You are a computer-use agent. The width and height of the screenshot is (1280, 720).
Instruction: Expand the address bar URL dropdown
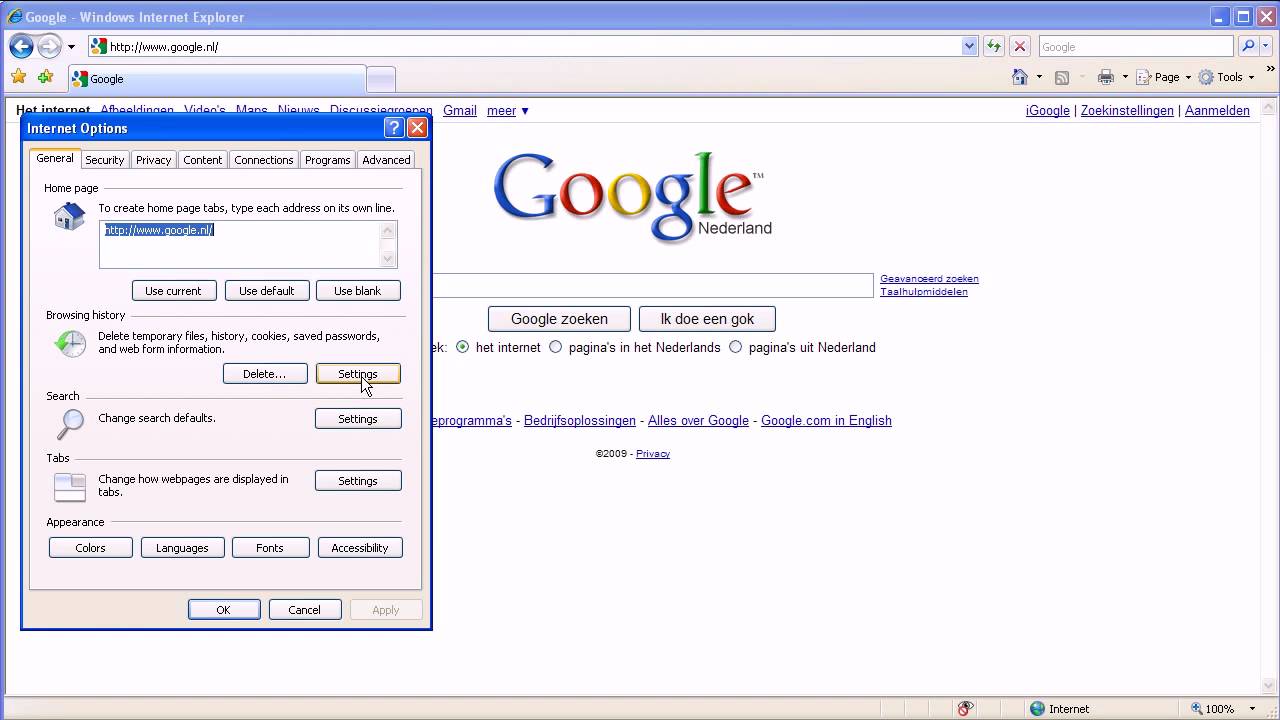point(969,46)
